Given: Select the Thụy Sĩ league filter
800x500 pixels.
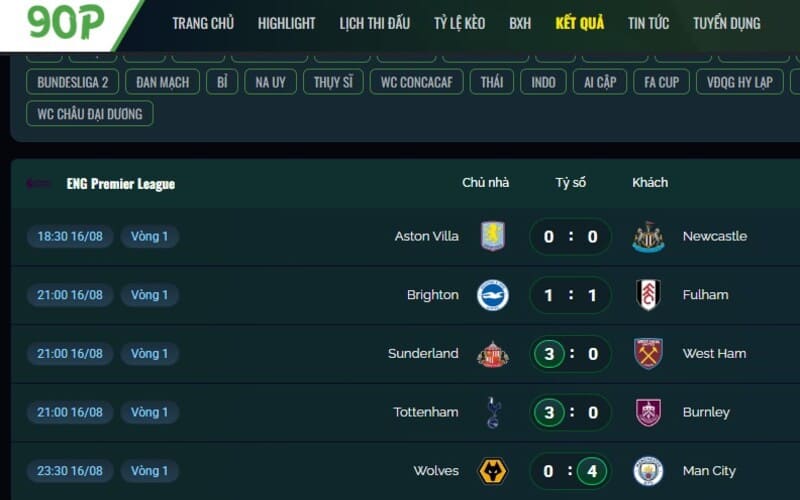Looking at the screenshot, I should pyautogui.click(x=333, y=82).
